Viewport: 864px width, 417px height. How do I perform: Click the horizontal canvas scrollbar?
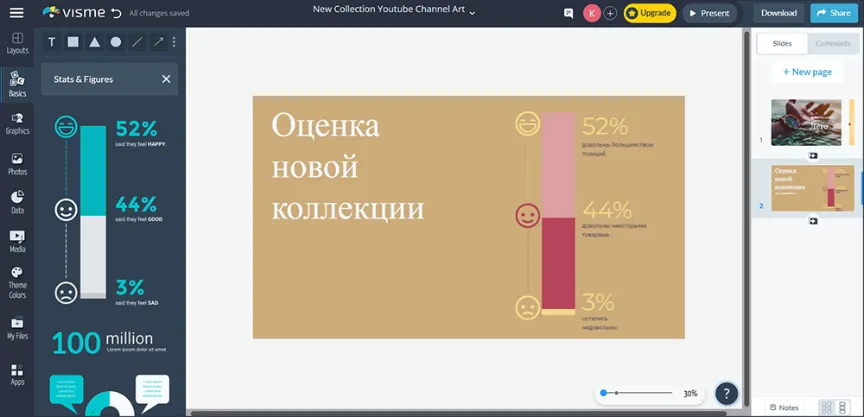click(x=458, y=413)
